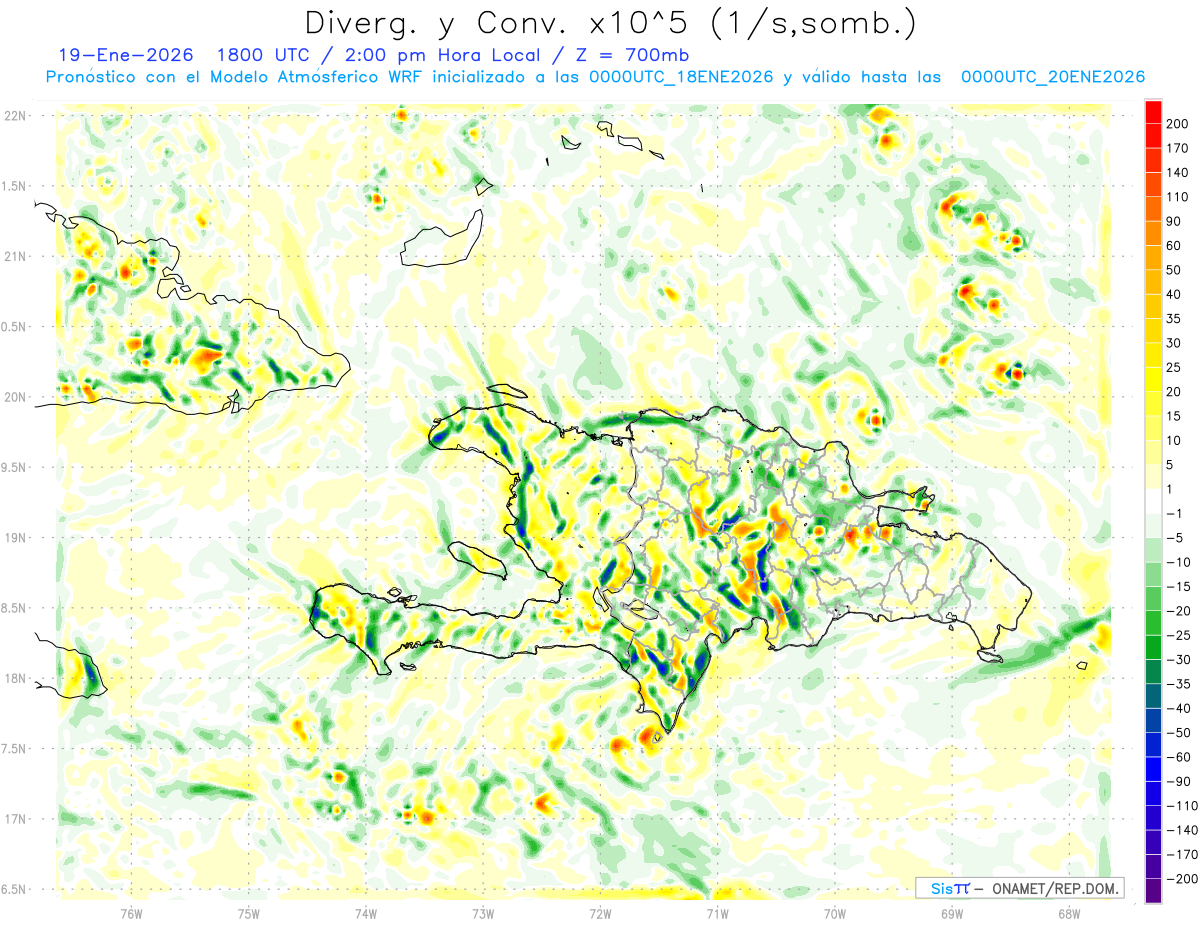Click the '0.5N' latitude label
This screenshot has width=1200, height=927.
(x=15, y=327)
